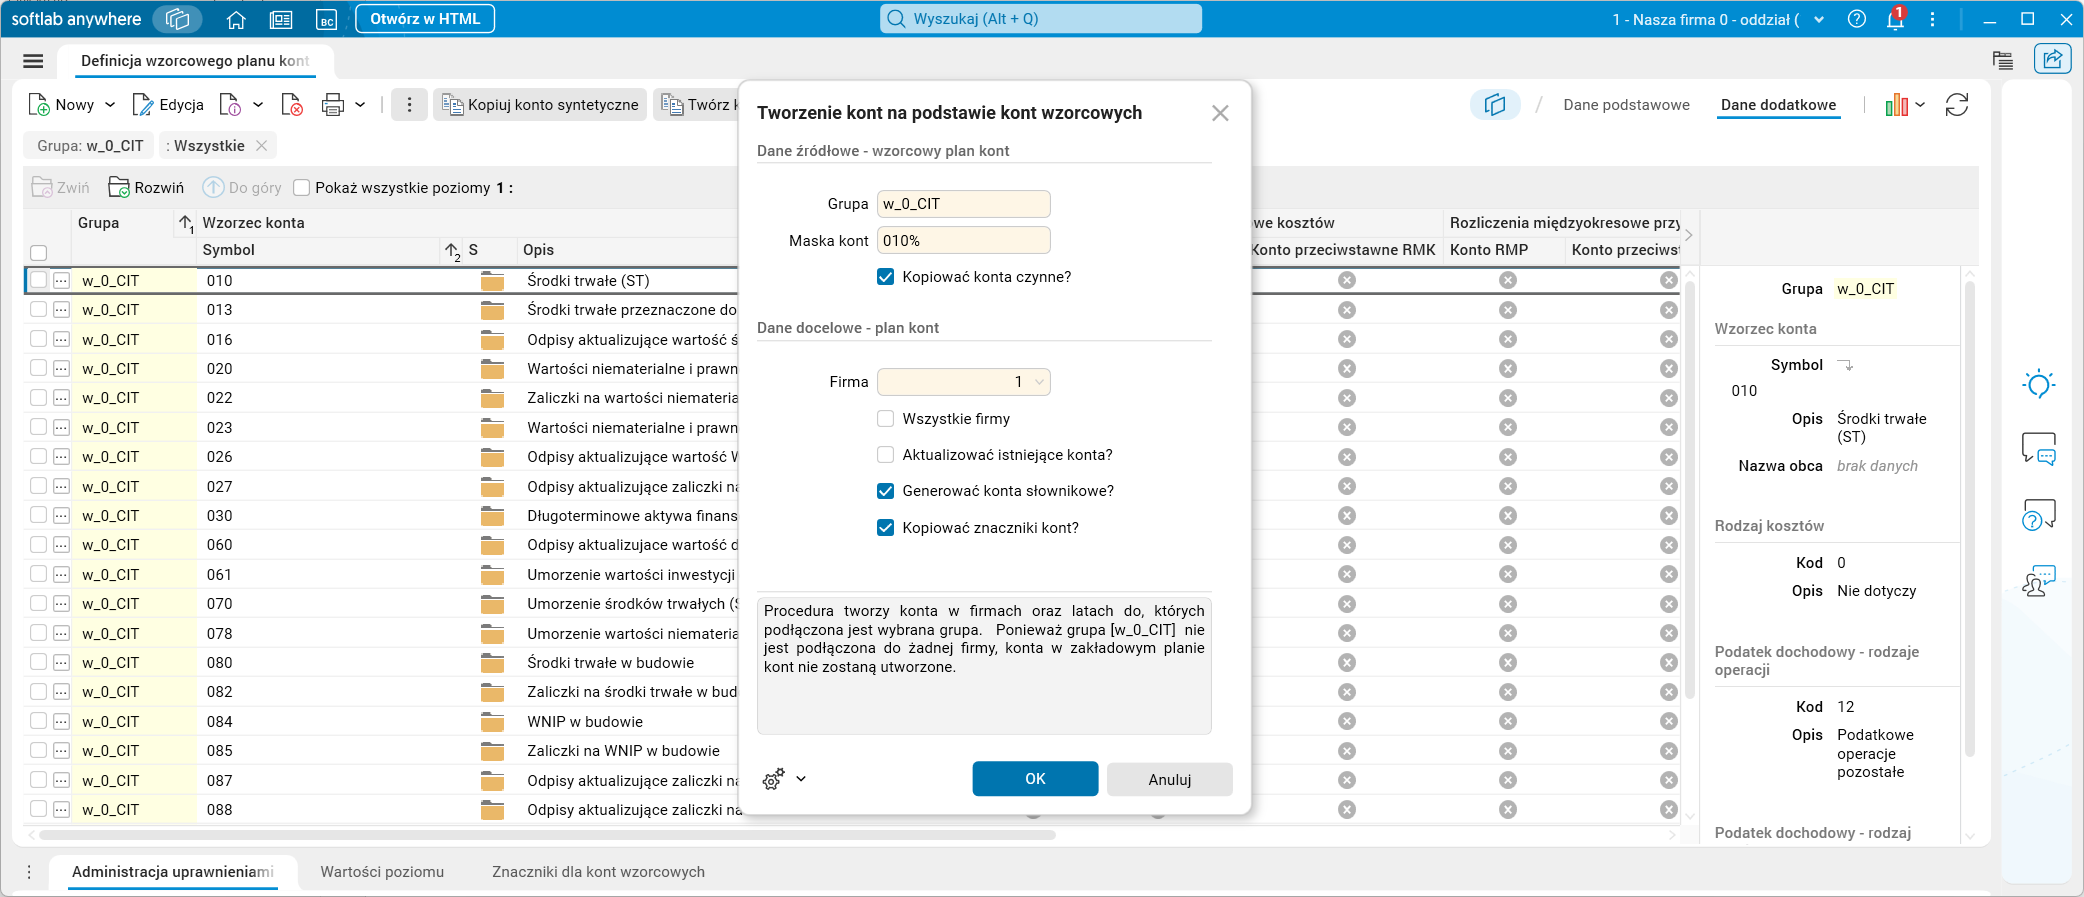Image resolution: width=2084 pixels, height=897 pixels.
Task: Open the BC module icon
Action: click(x=326, y=19)
